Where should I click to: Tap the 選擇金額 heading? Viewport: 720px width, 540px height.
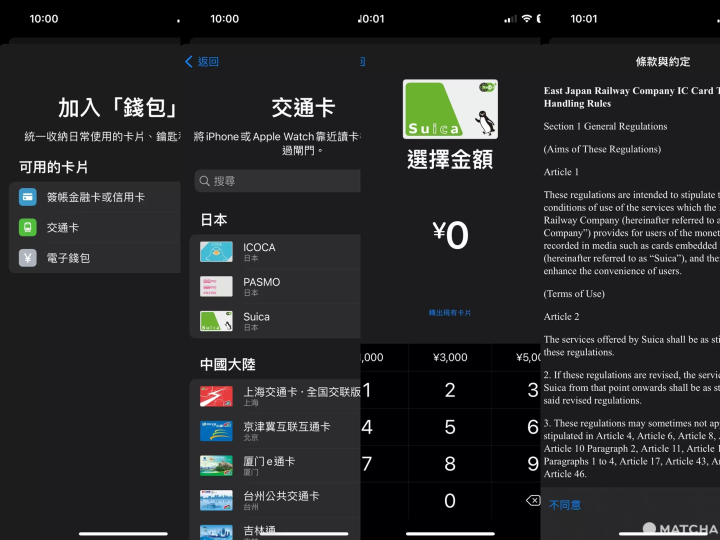450,159
